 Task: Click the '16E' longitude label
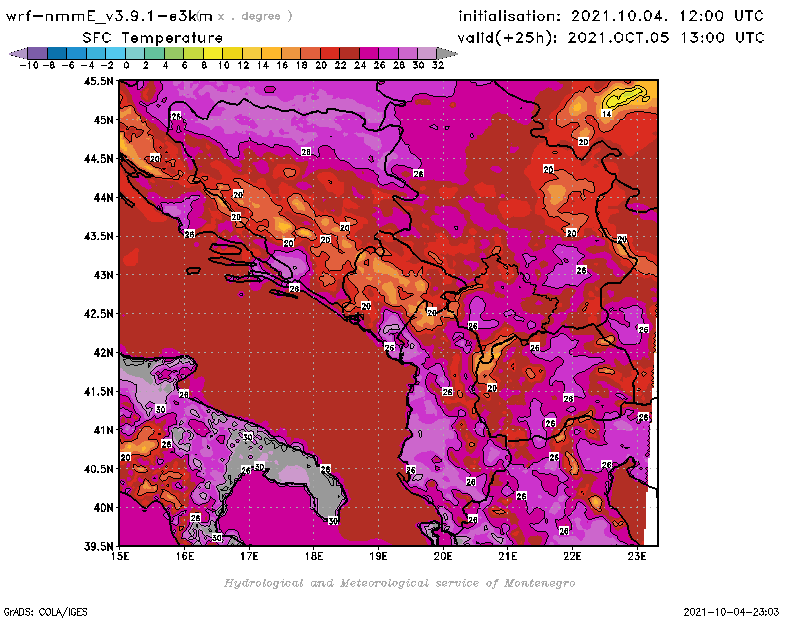pos(185,556)
